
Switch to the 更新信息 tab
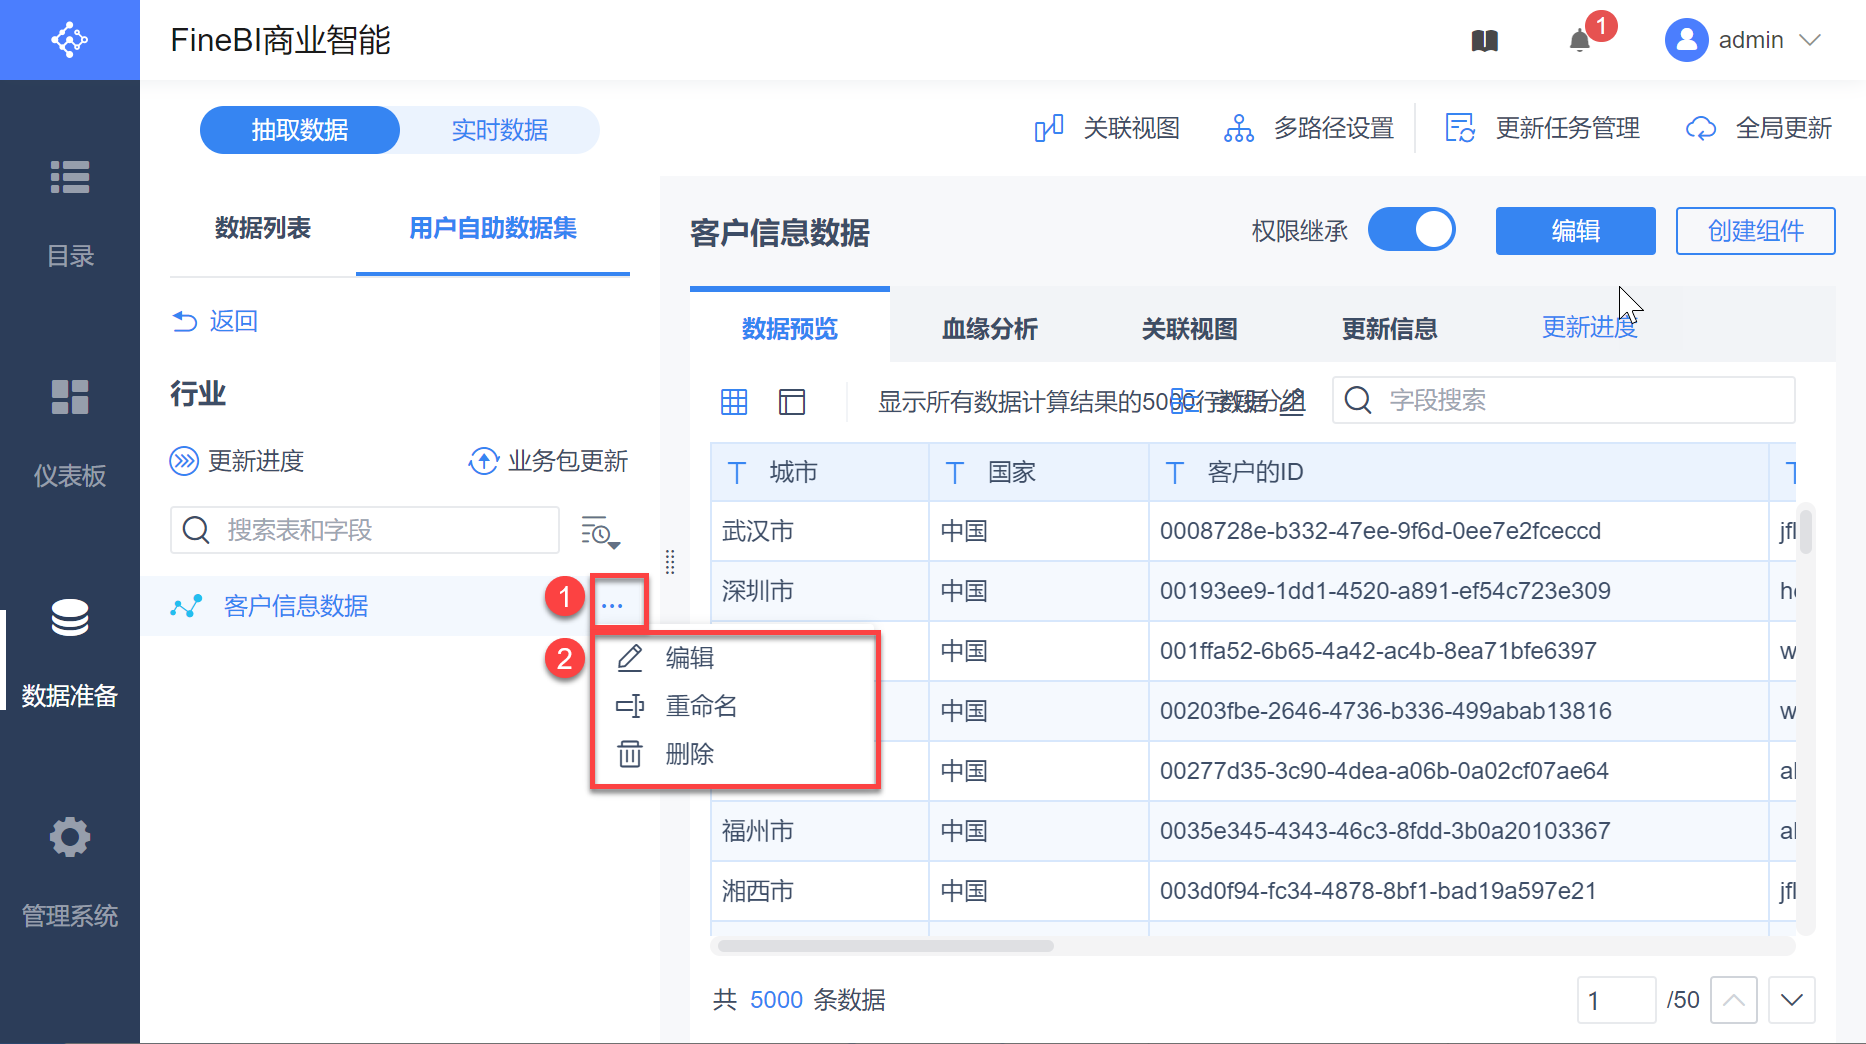[x=1390, y=328]
